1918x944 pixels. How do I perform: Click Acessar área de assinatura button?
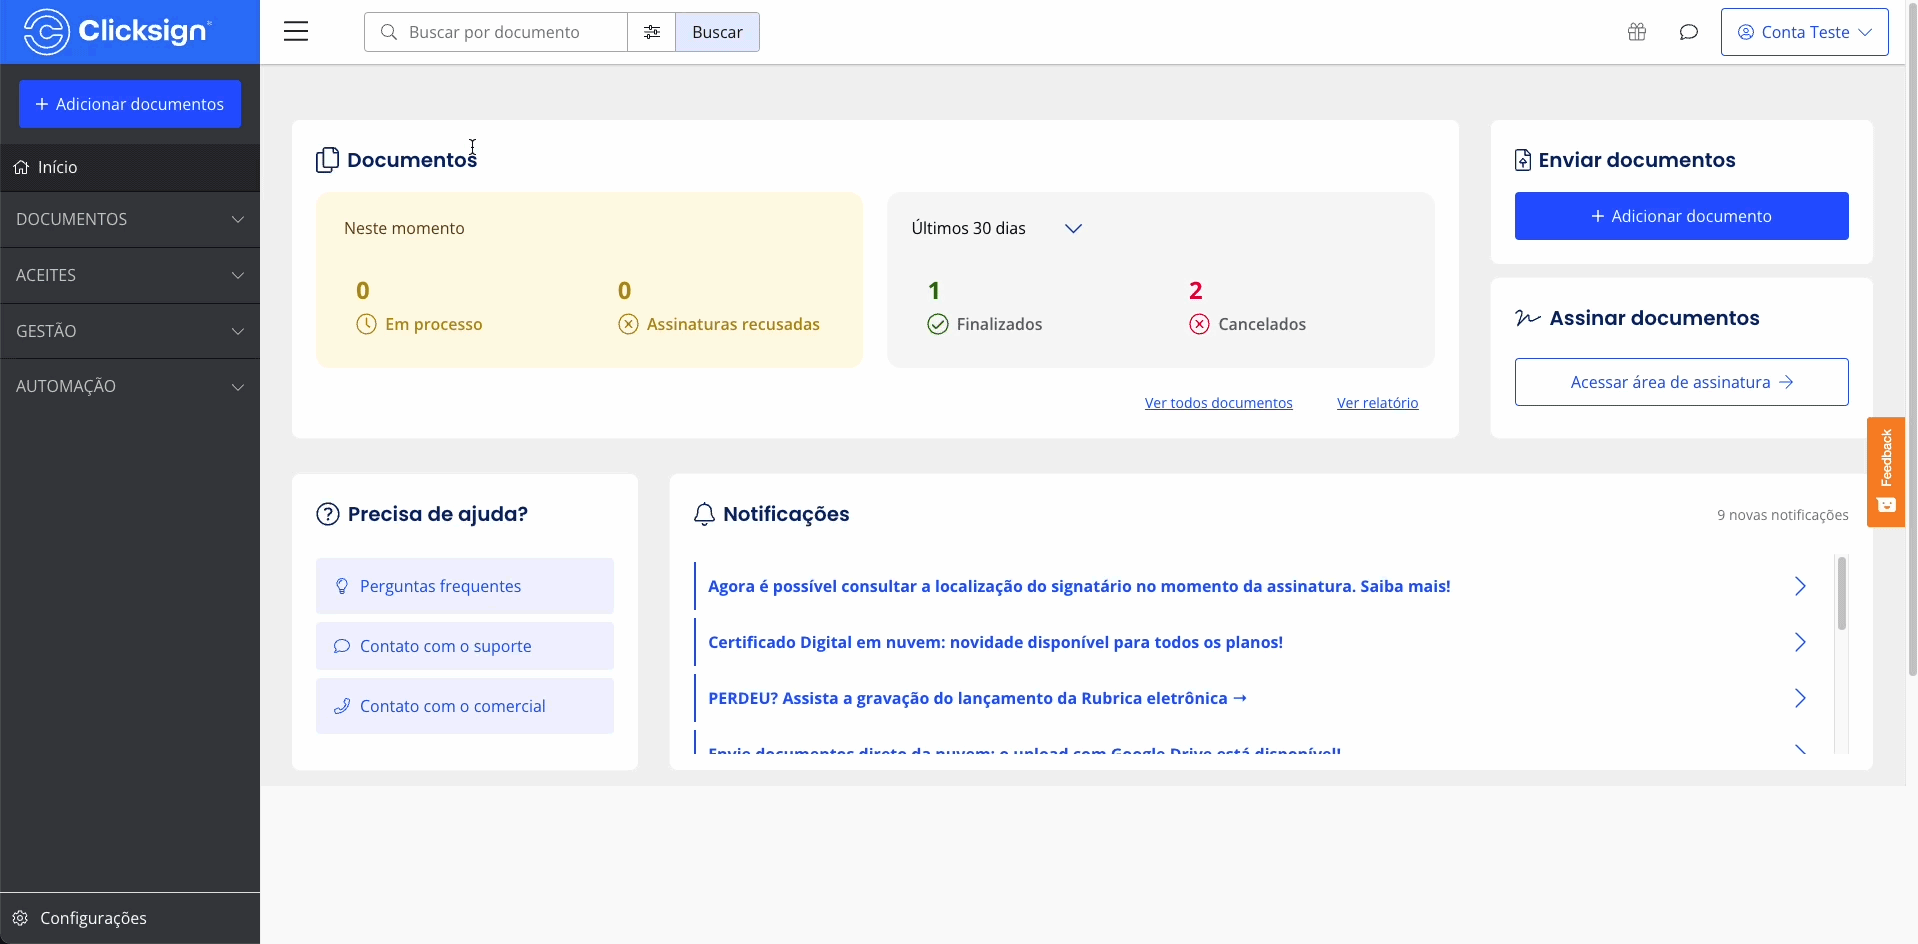tap(1681, 382)
